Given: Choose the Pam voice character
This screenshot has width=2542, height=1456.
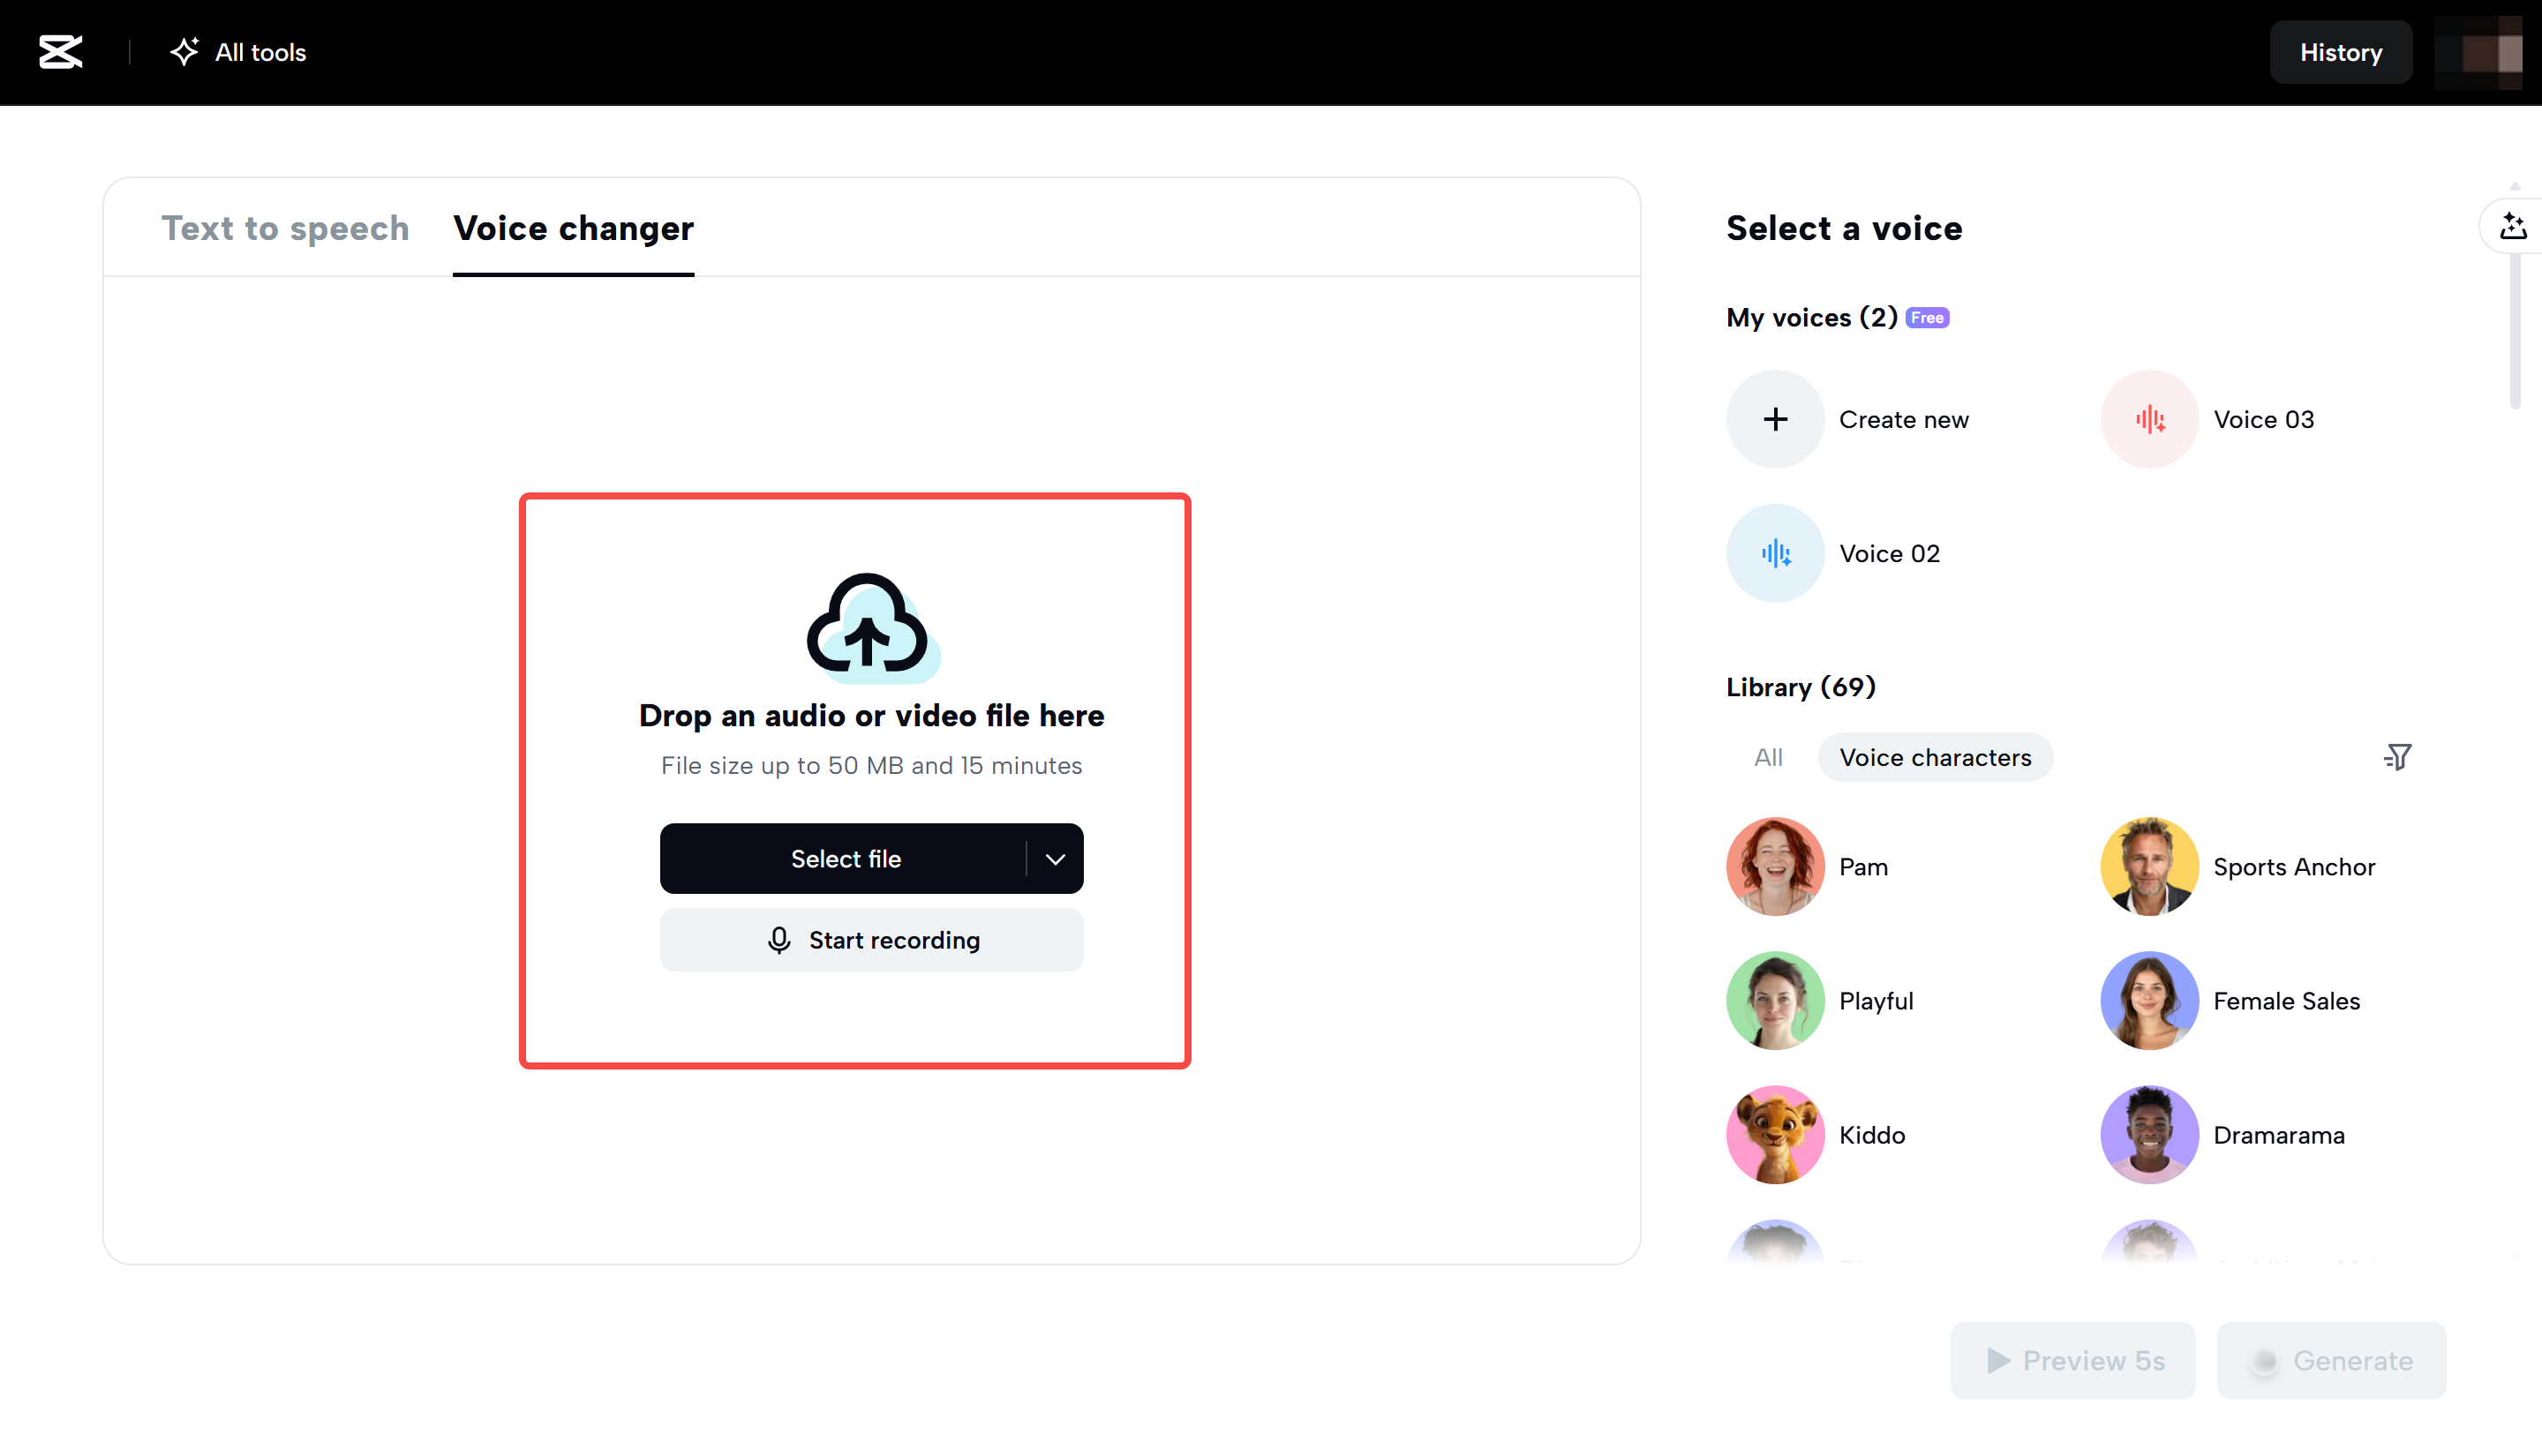Looking at the screenshot, I should click(x=1775, y=867).
